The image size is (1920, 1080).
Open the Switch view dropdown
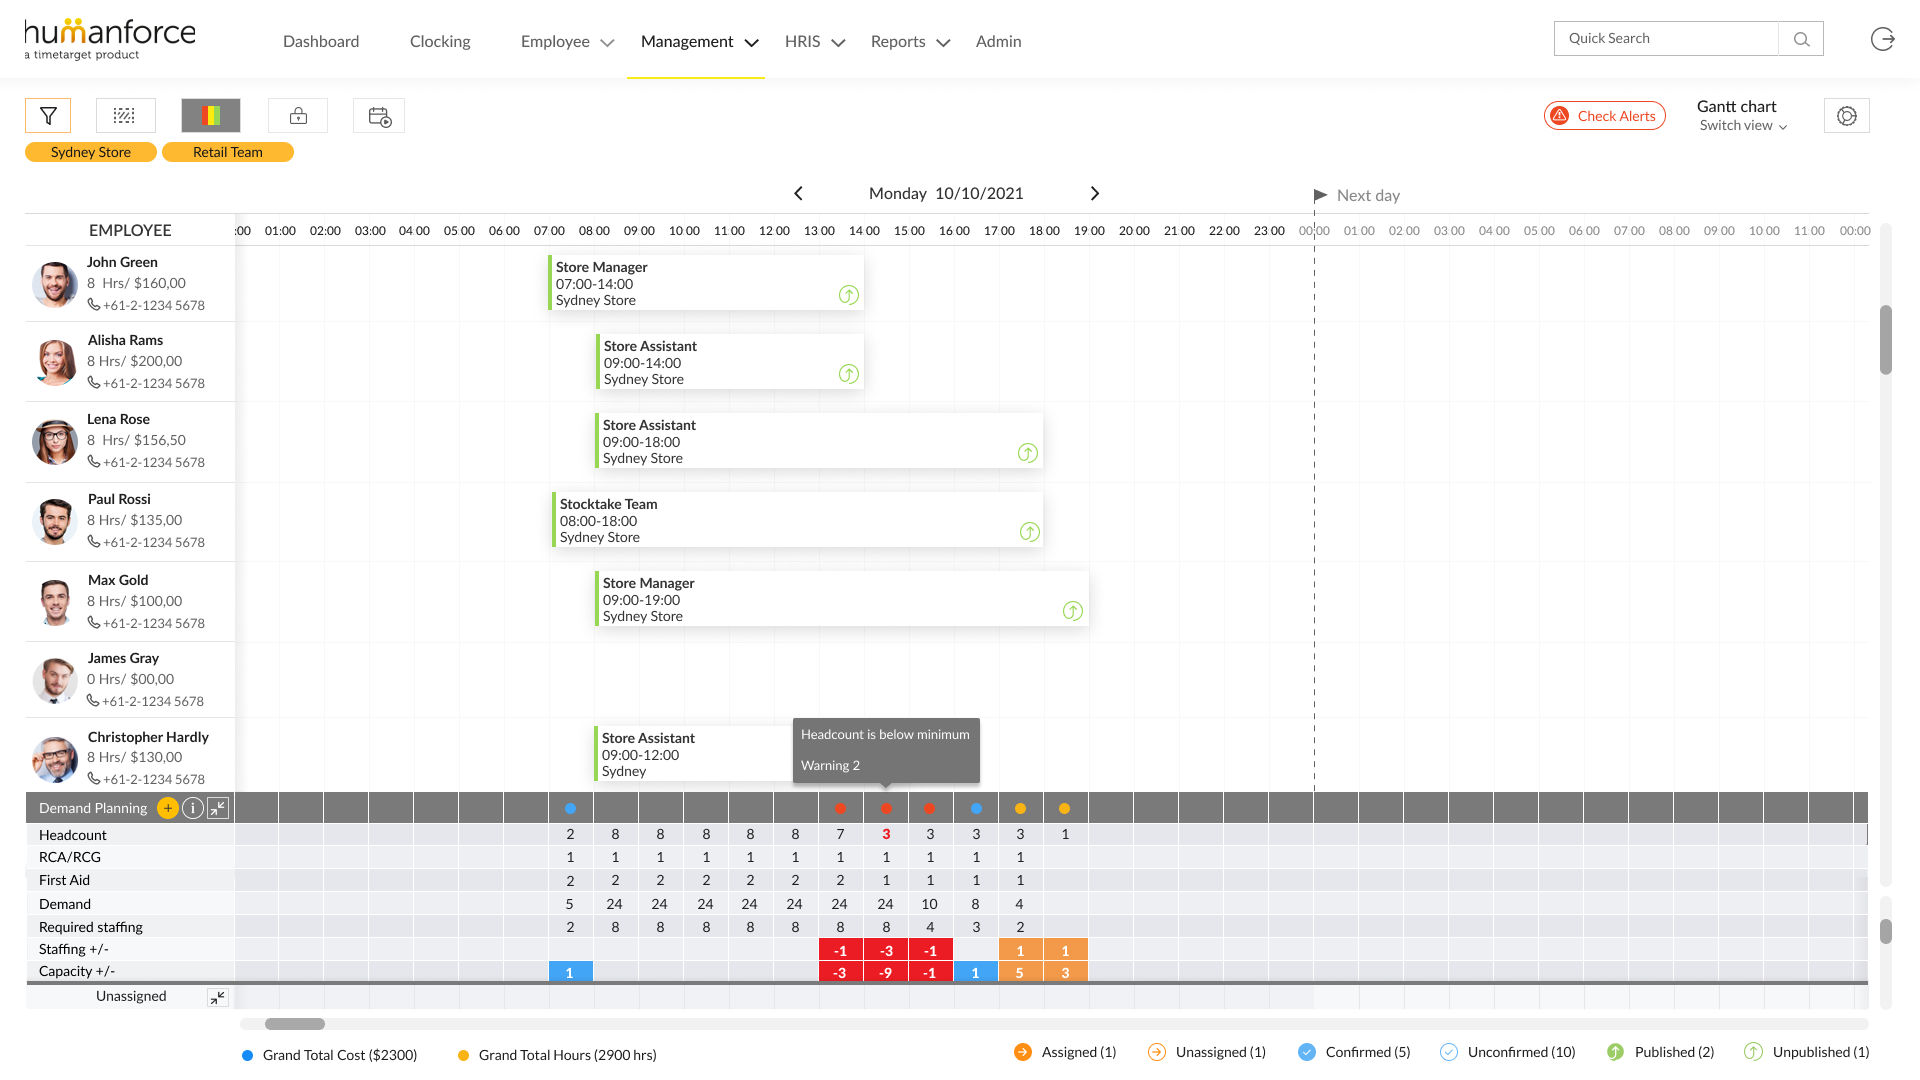point(1743,126)
